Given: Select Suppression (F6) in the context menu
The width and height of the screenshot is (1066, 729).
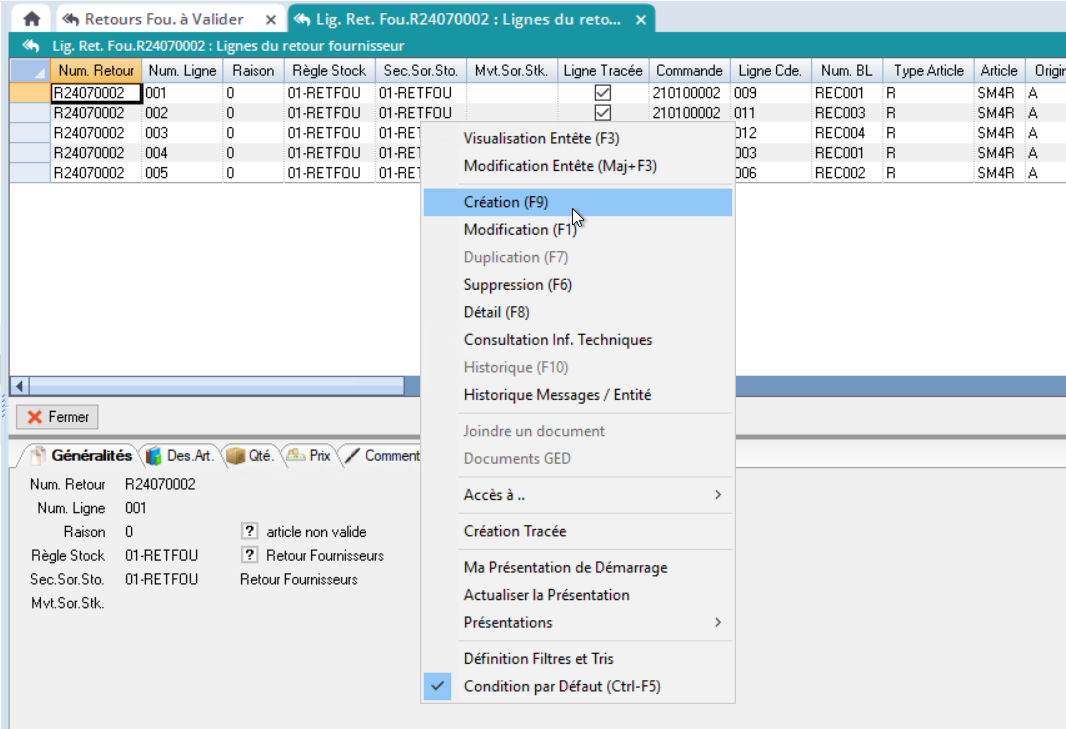Looking at the screenshot, I should click(518, 285).
